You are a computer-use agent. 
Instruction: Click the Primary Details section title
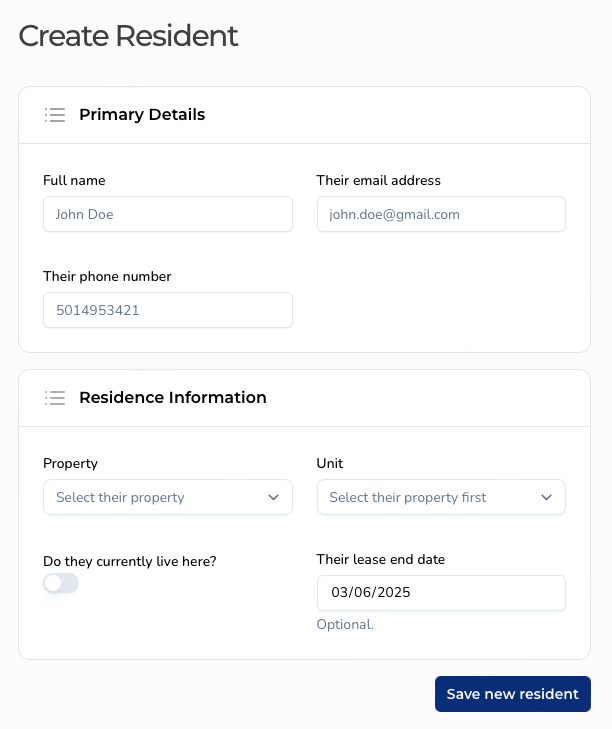point(142,114)
